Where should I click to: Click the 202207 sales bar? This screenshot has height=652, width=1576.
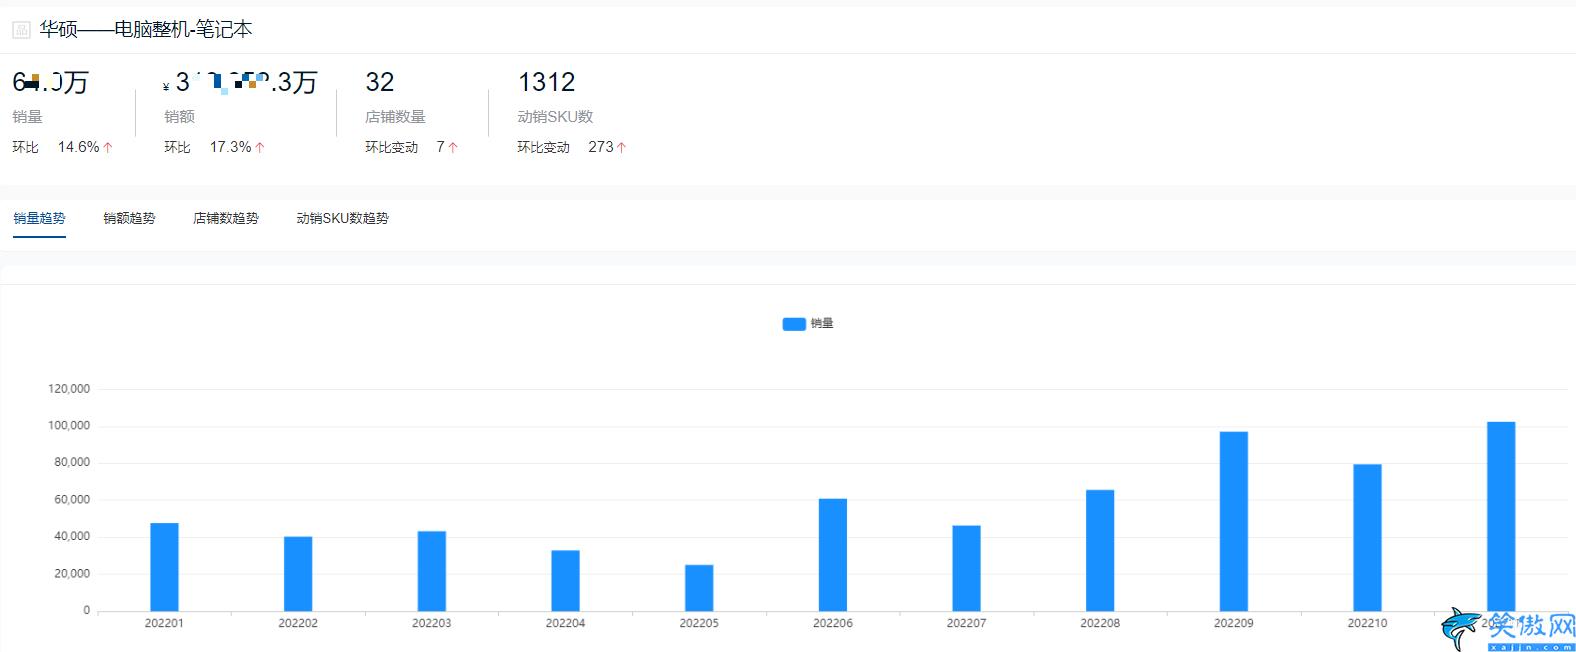[966, 568]
